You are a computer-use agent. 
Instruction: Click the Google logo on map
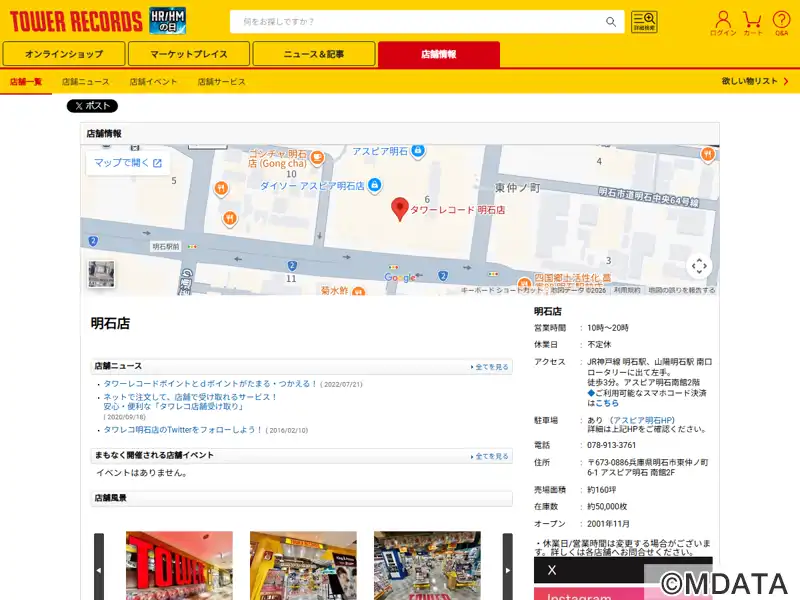[x=400, y=277]
